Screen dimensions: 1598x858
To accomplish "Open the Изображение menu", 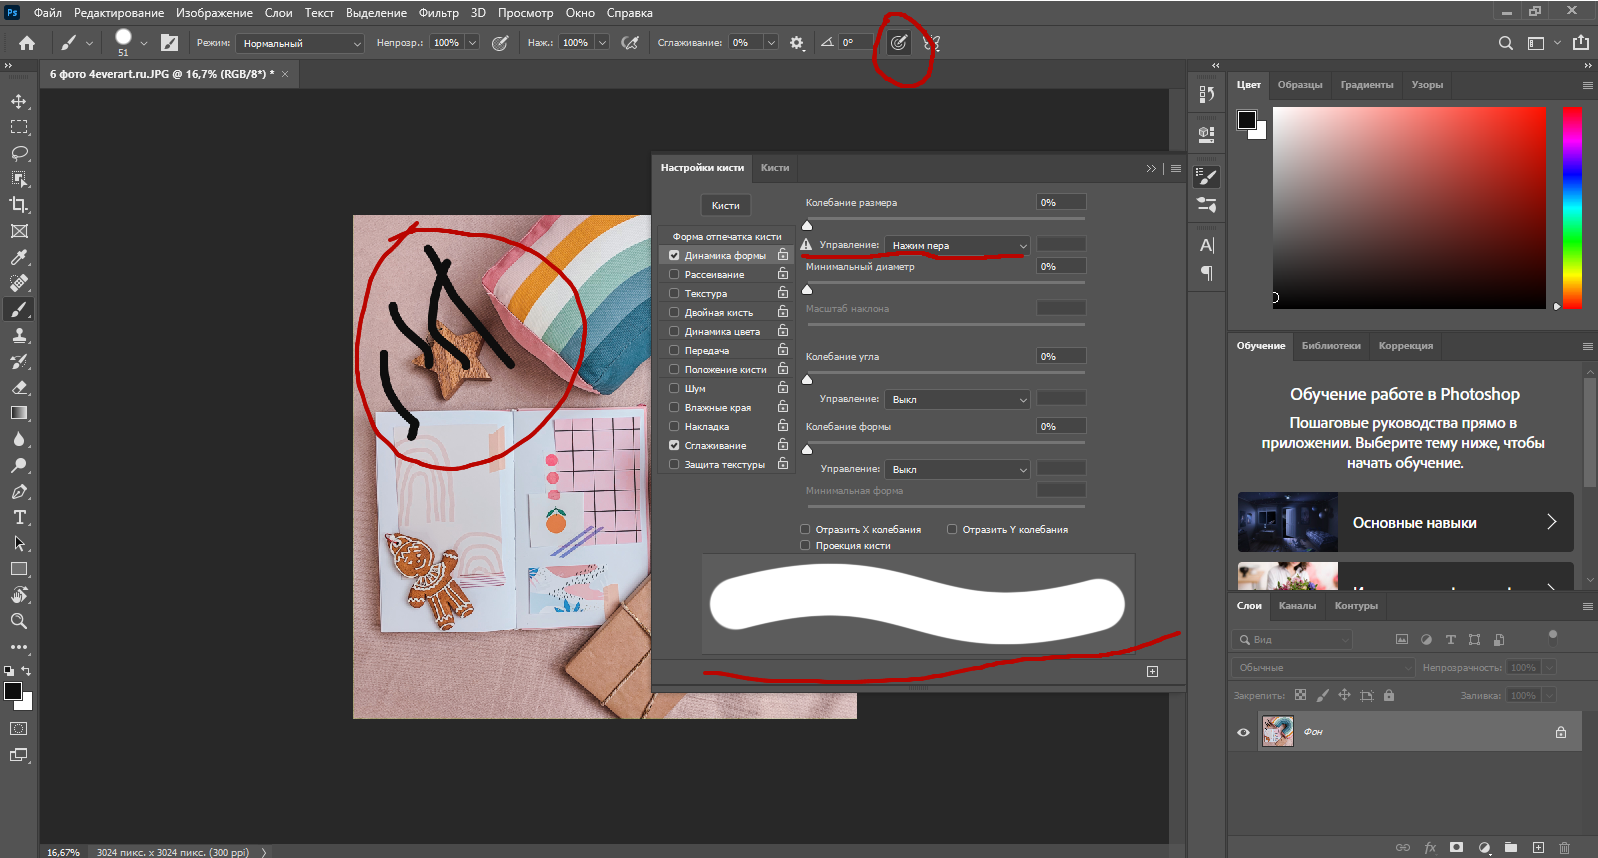I will click(x=214, y=13).
